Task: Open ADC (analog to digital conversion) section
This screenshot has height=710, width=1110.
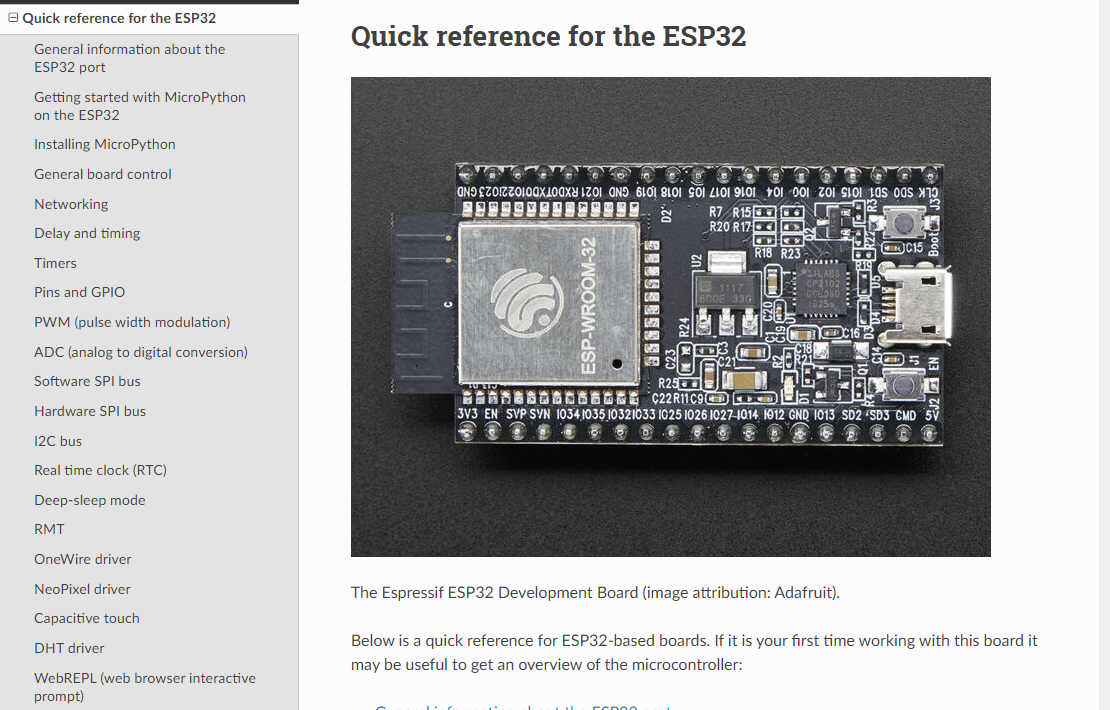Action: (x=141, y=352)
